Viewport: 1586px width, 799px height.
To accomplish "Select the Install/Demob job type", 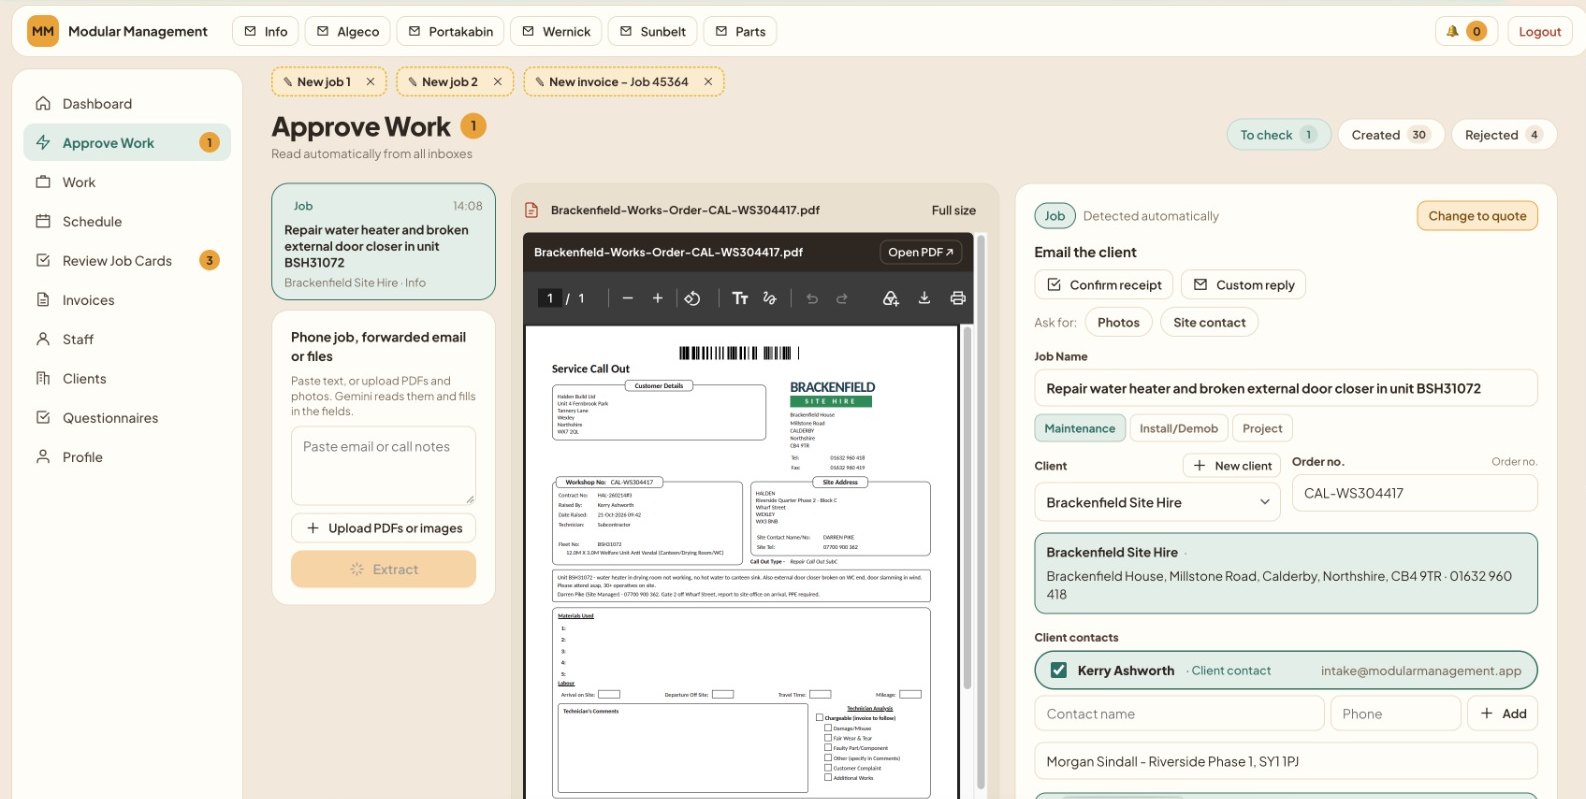I will [x=1178, y=428].
